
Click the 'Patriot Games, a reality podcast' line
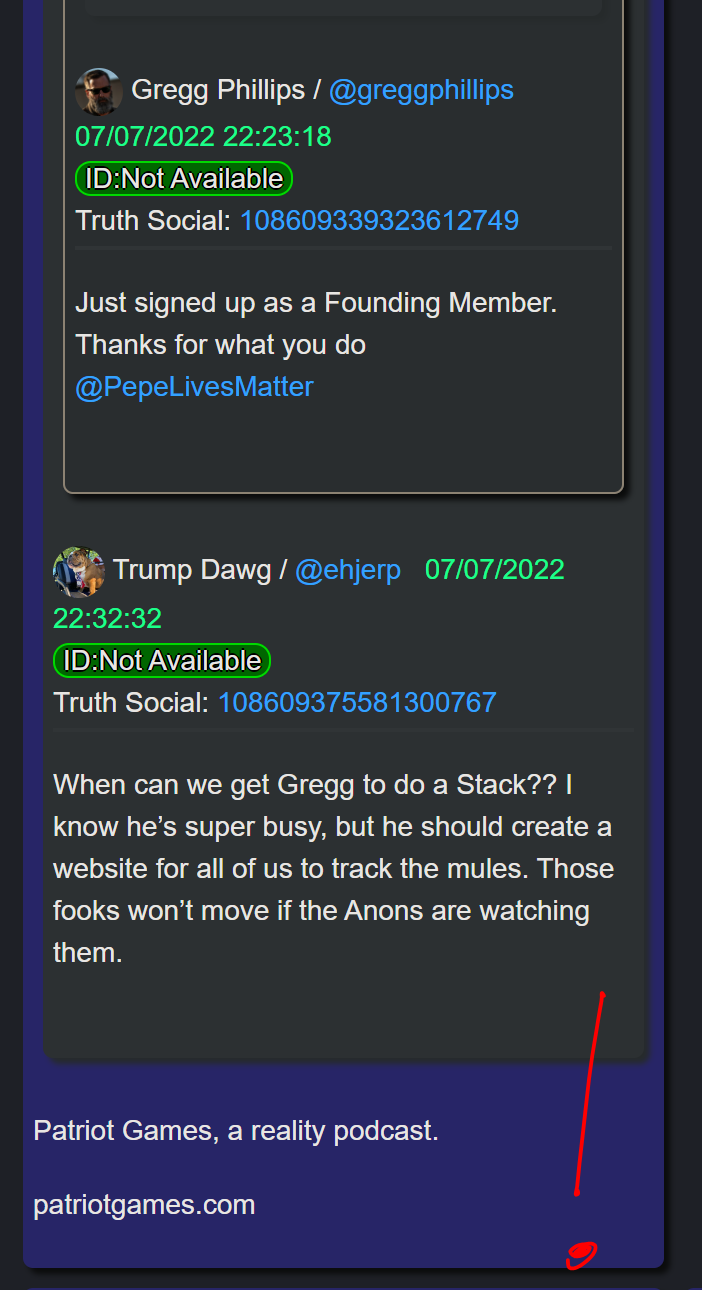[x=236, y=1131]
